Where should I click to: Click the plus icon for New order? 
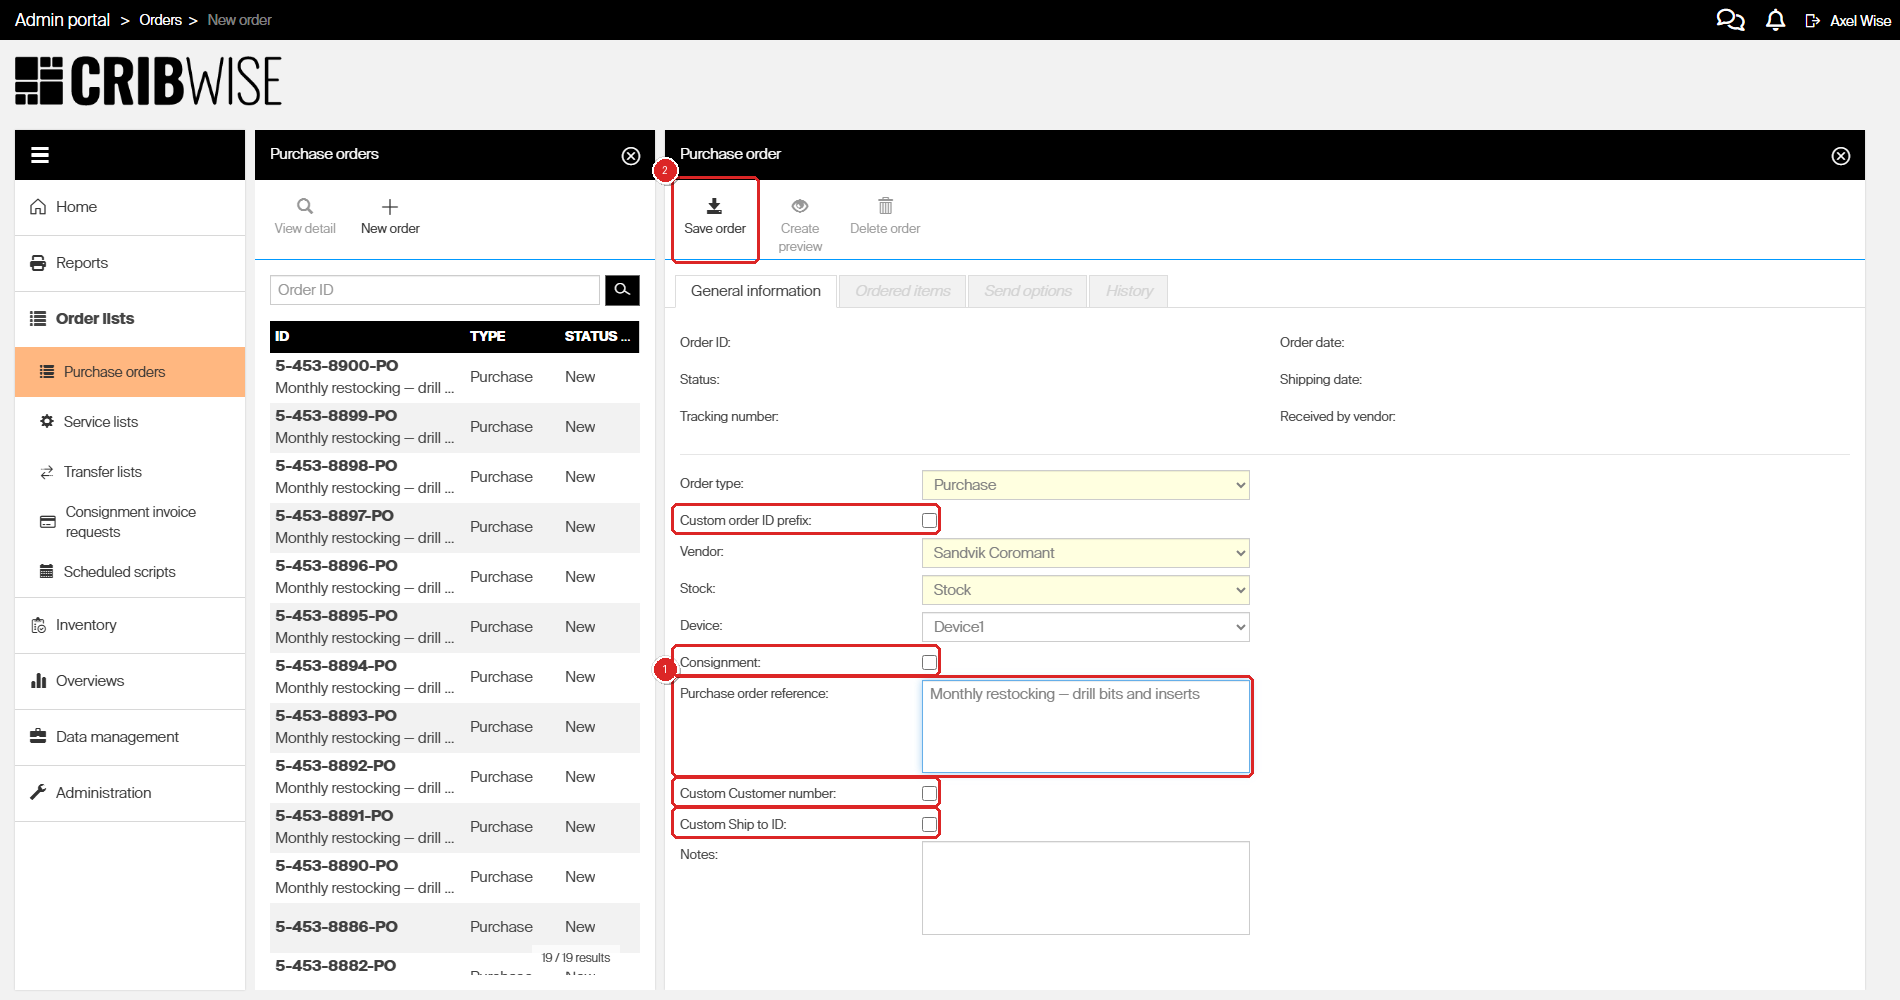click(x=390, y=207)
